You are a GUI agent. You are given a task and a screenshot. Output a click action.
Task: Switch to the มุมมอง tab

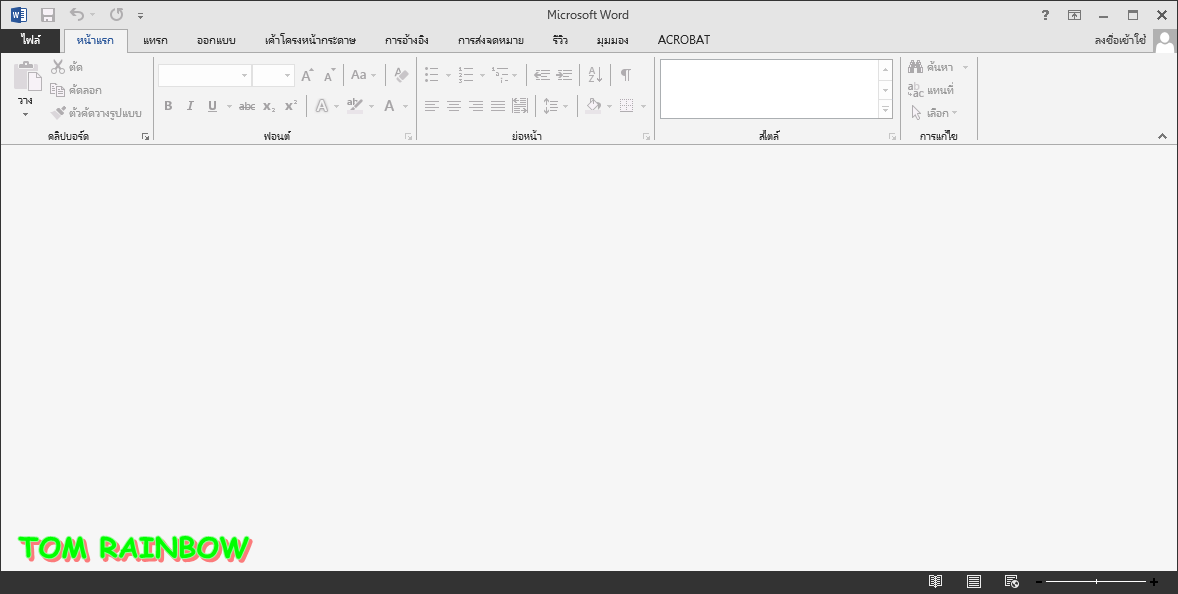click(x=612, y=41)
